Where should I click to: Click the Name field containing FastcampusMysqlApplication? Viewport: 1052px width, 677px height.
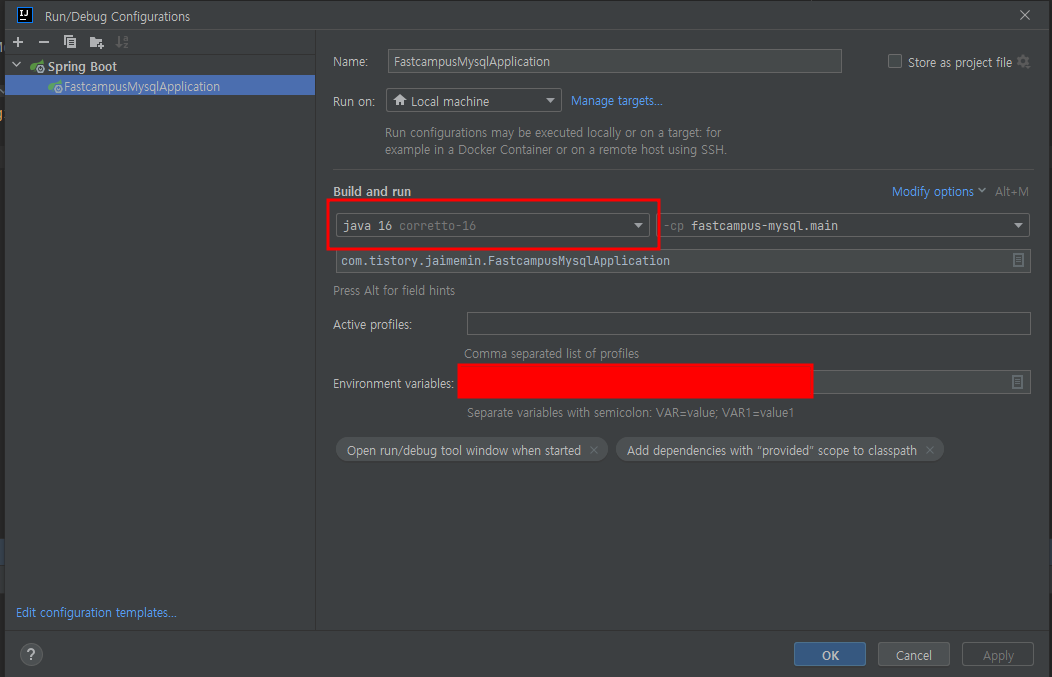pyautogui.click(x=614, y=61)
